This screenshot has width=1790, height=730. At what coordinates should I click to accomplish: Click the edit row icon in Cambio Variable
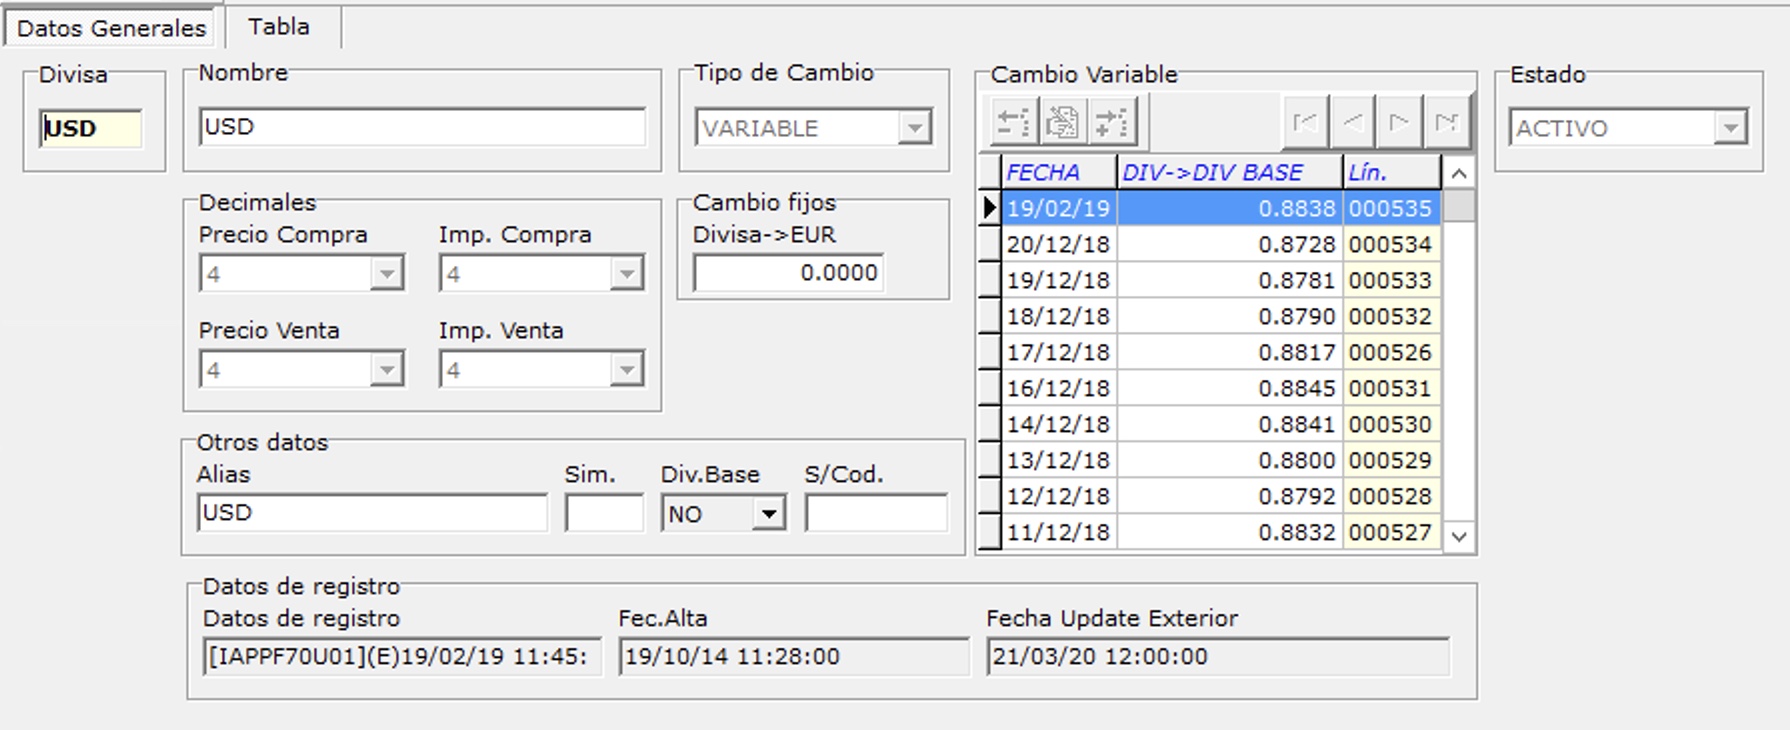coord(1062,123)
